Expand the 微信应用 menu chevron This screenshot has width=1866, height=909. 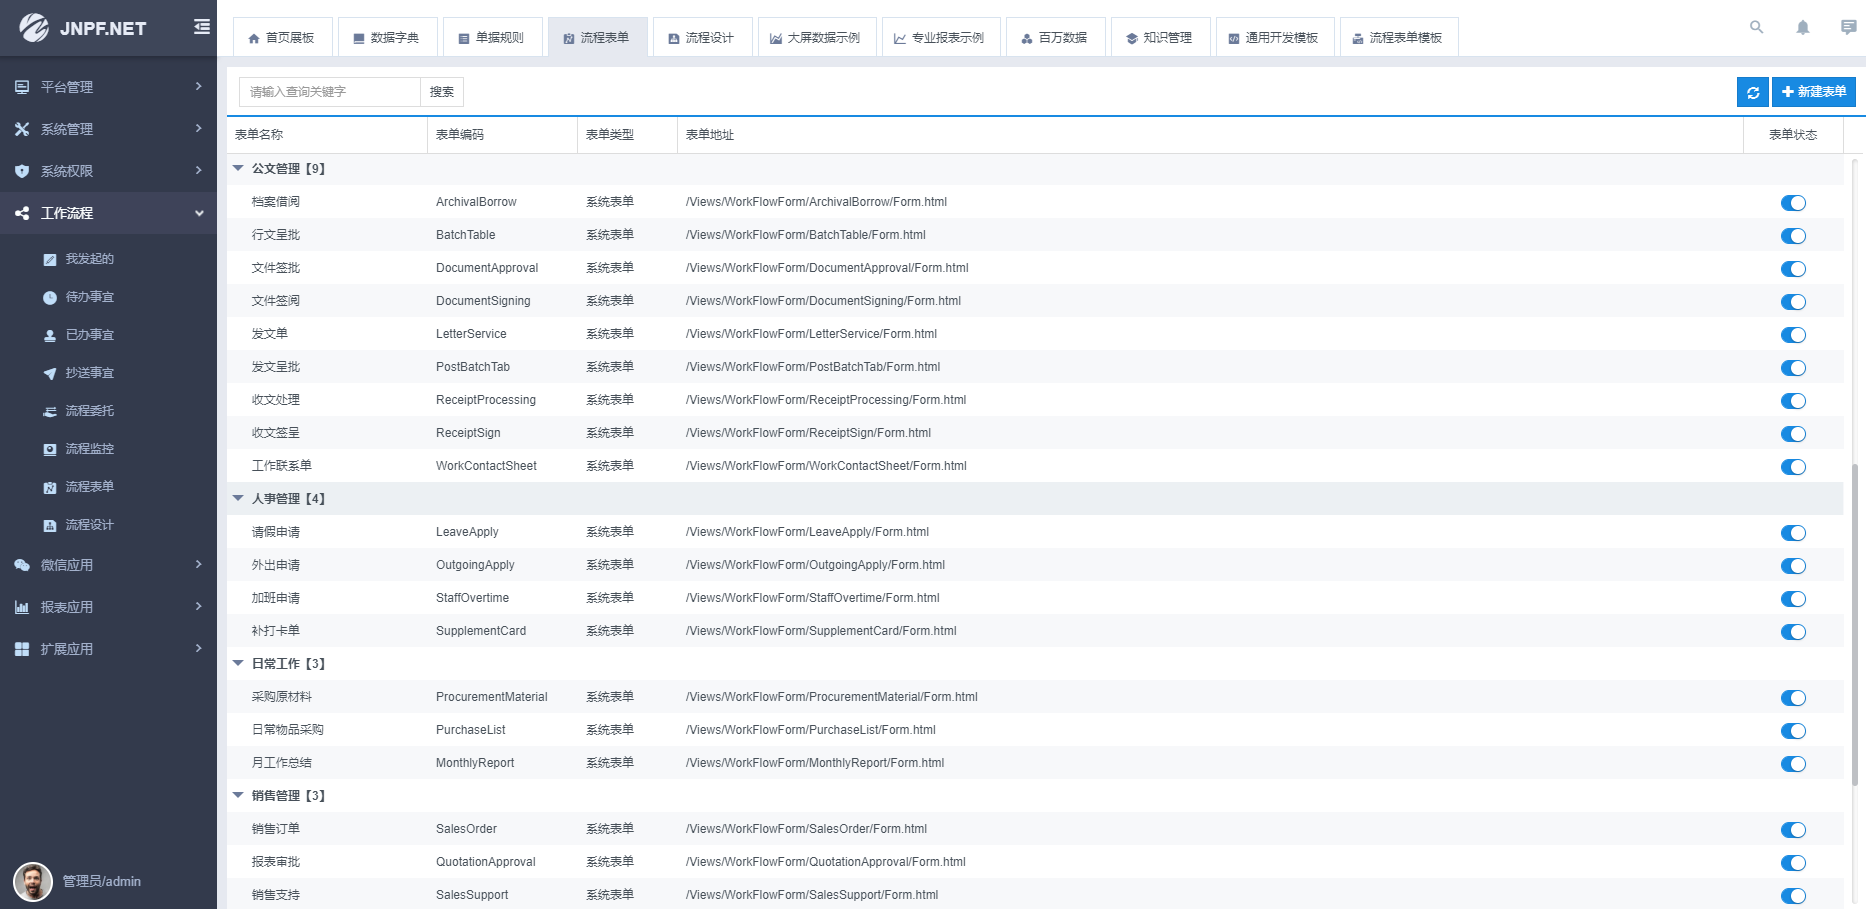[x=199, y=565]
